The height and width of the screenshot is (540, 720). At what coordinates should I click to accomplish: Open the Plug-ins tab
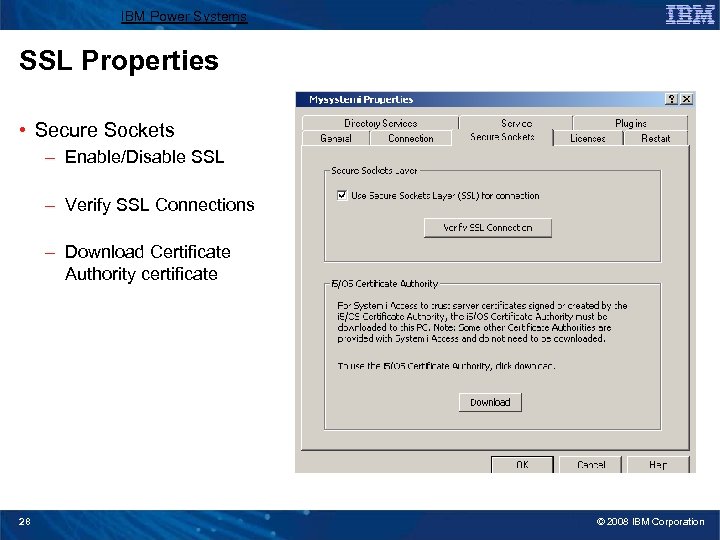pyautogui.click(x=630, y=123)
